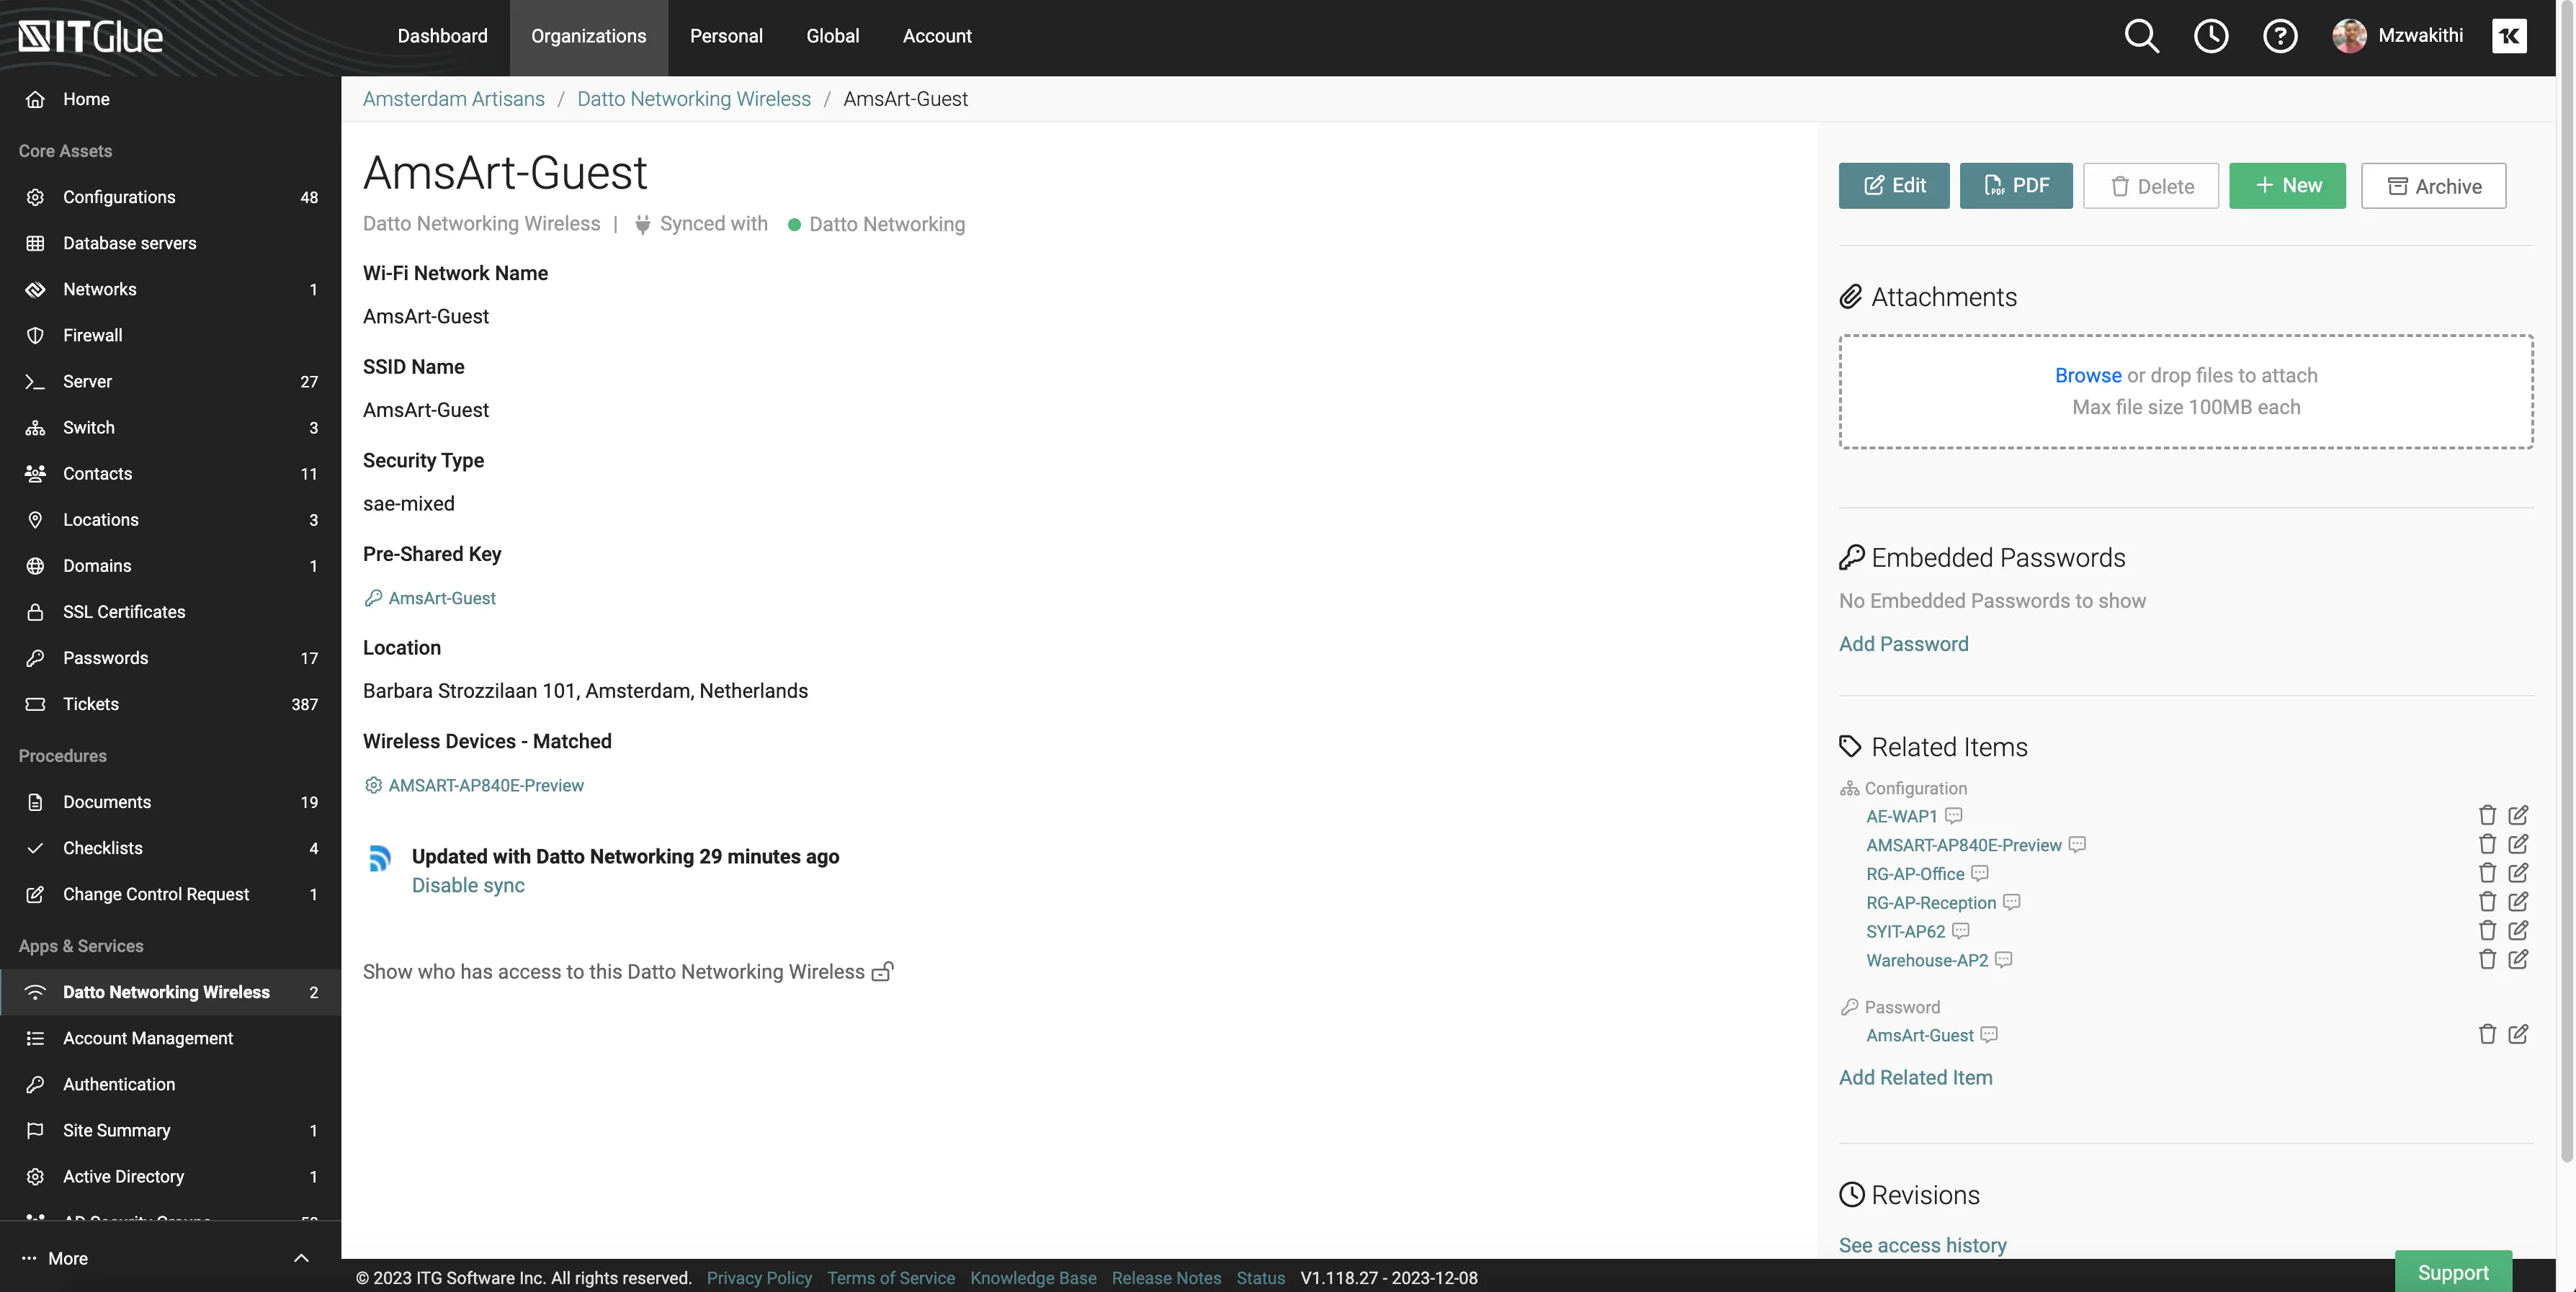Delete the AmsArt-Guest password related item
2576x1292 pixels.
coord(2487,1034)
